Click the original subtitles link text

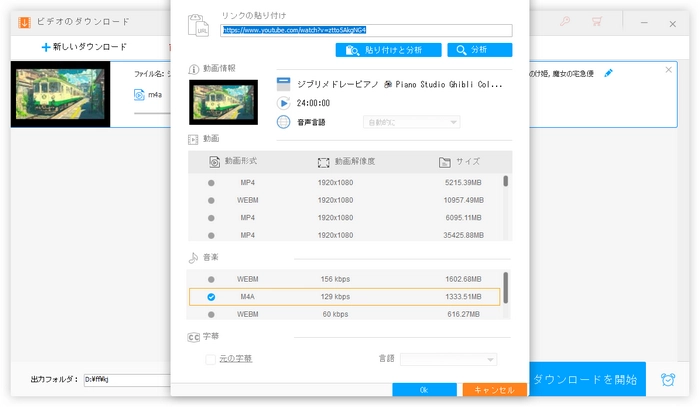236,359
